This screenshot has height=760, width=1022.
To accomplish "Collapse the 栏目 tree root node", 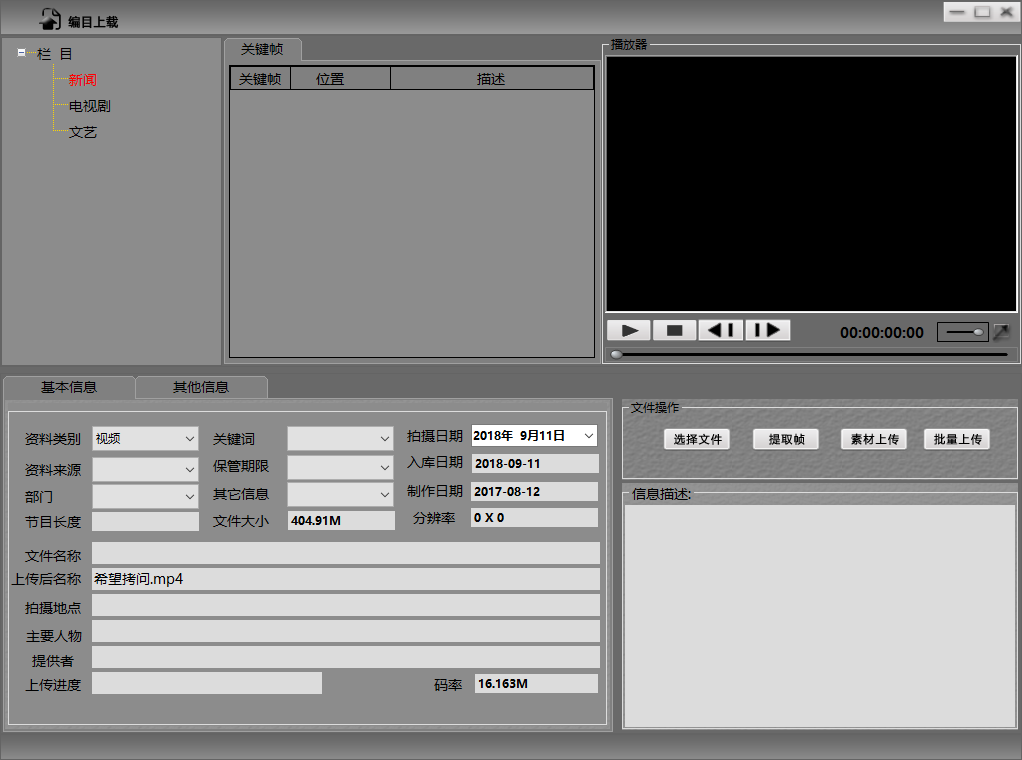I will [22, 54].
